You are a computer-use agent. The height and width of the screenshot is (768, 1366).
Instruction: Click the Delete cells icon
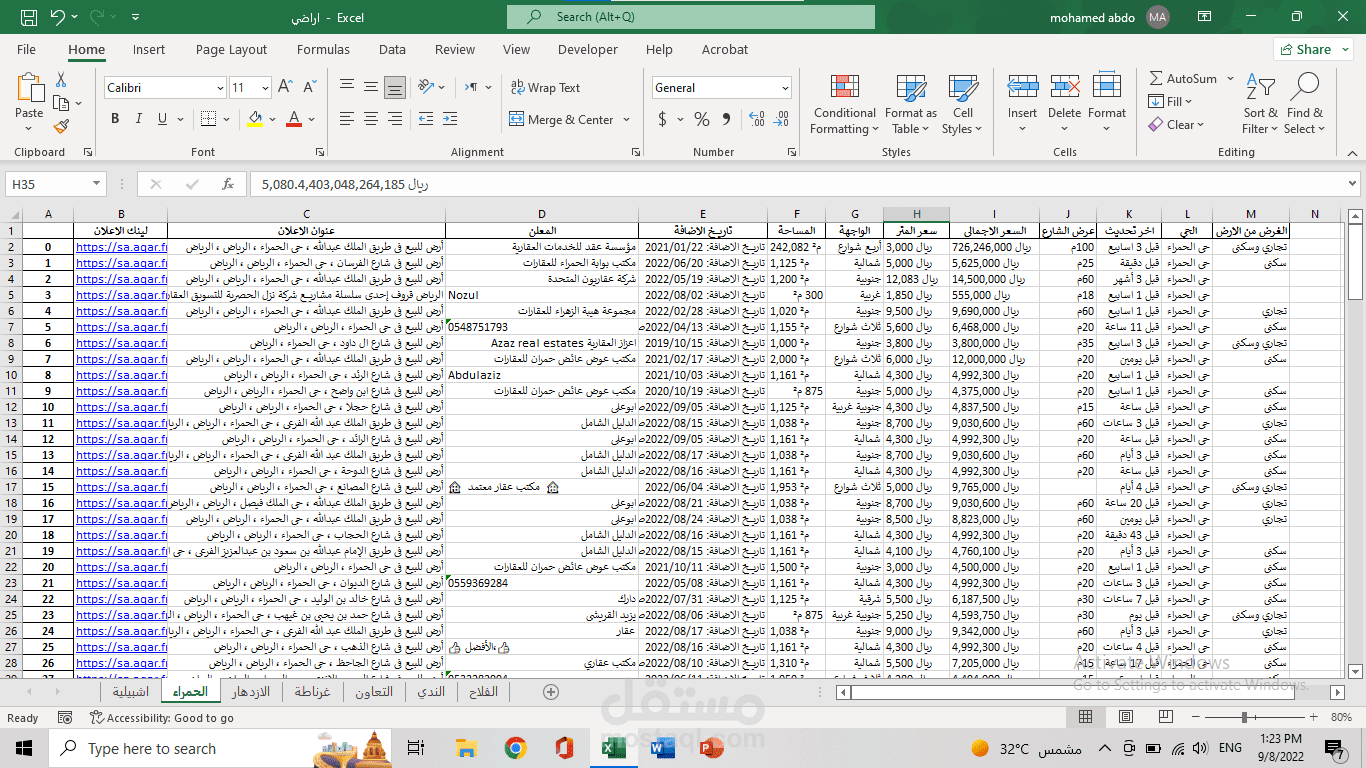[x=1064, y=87]
